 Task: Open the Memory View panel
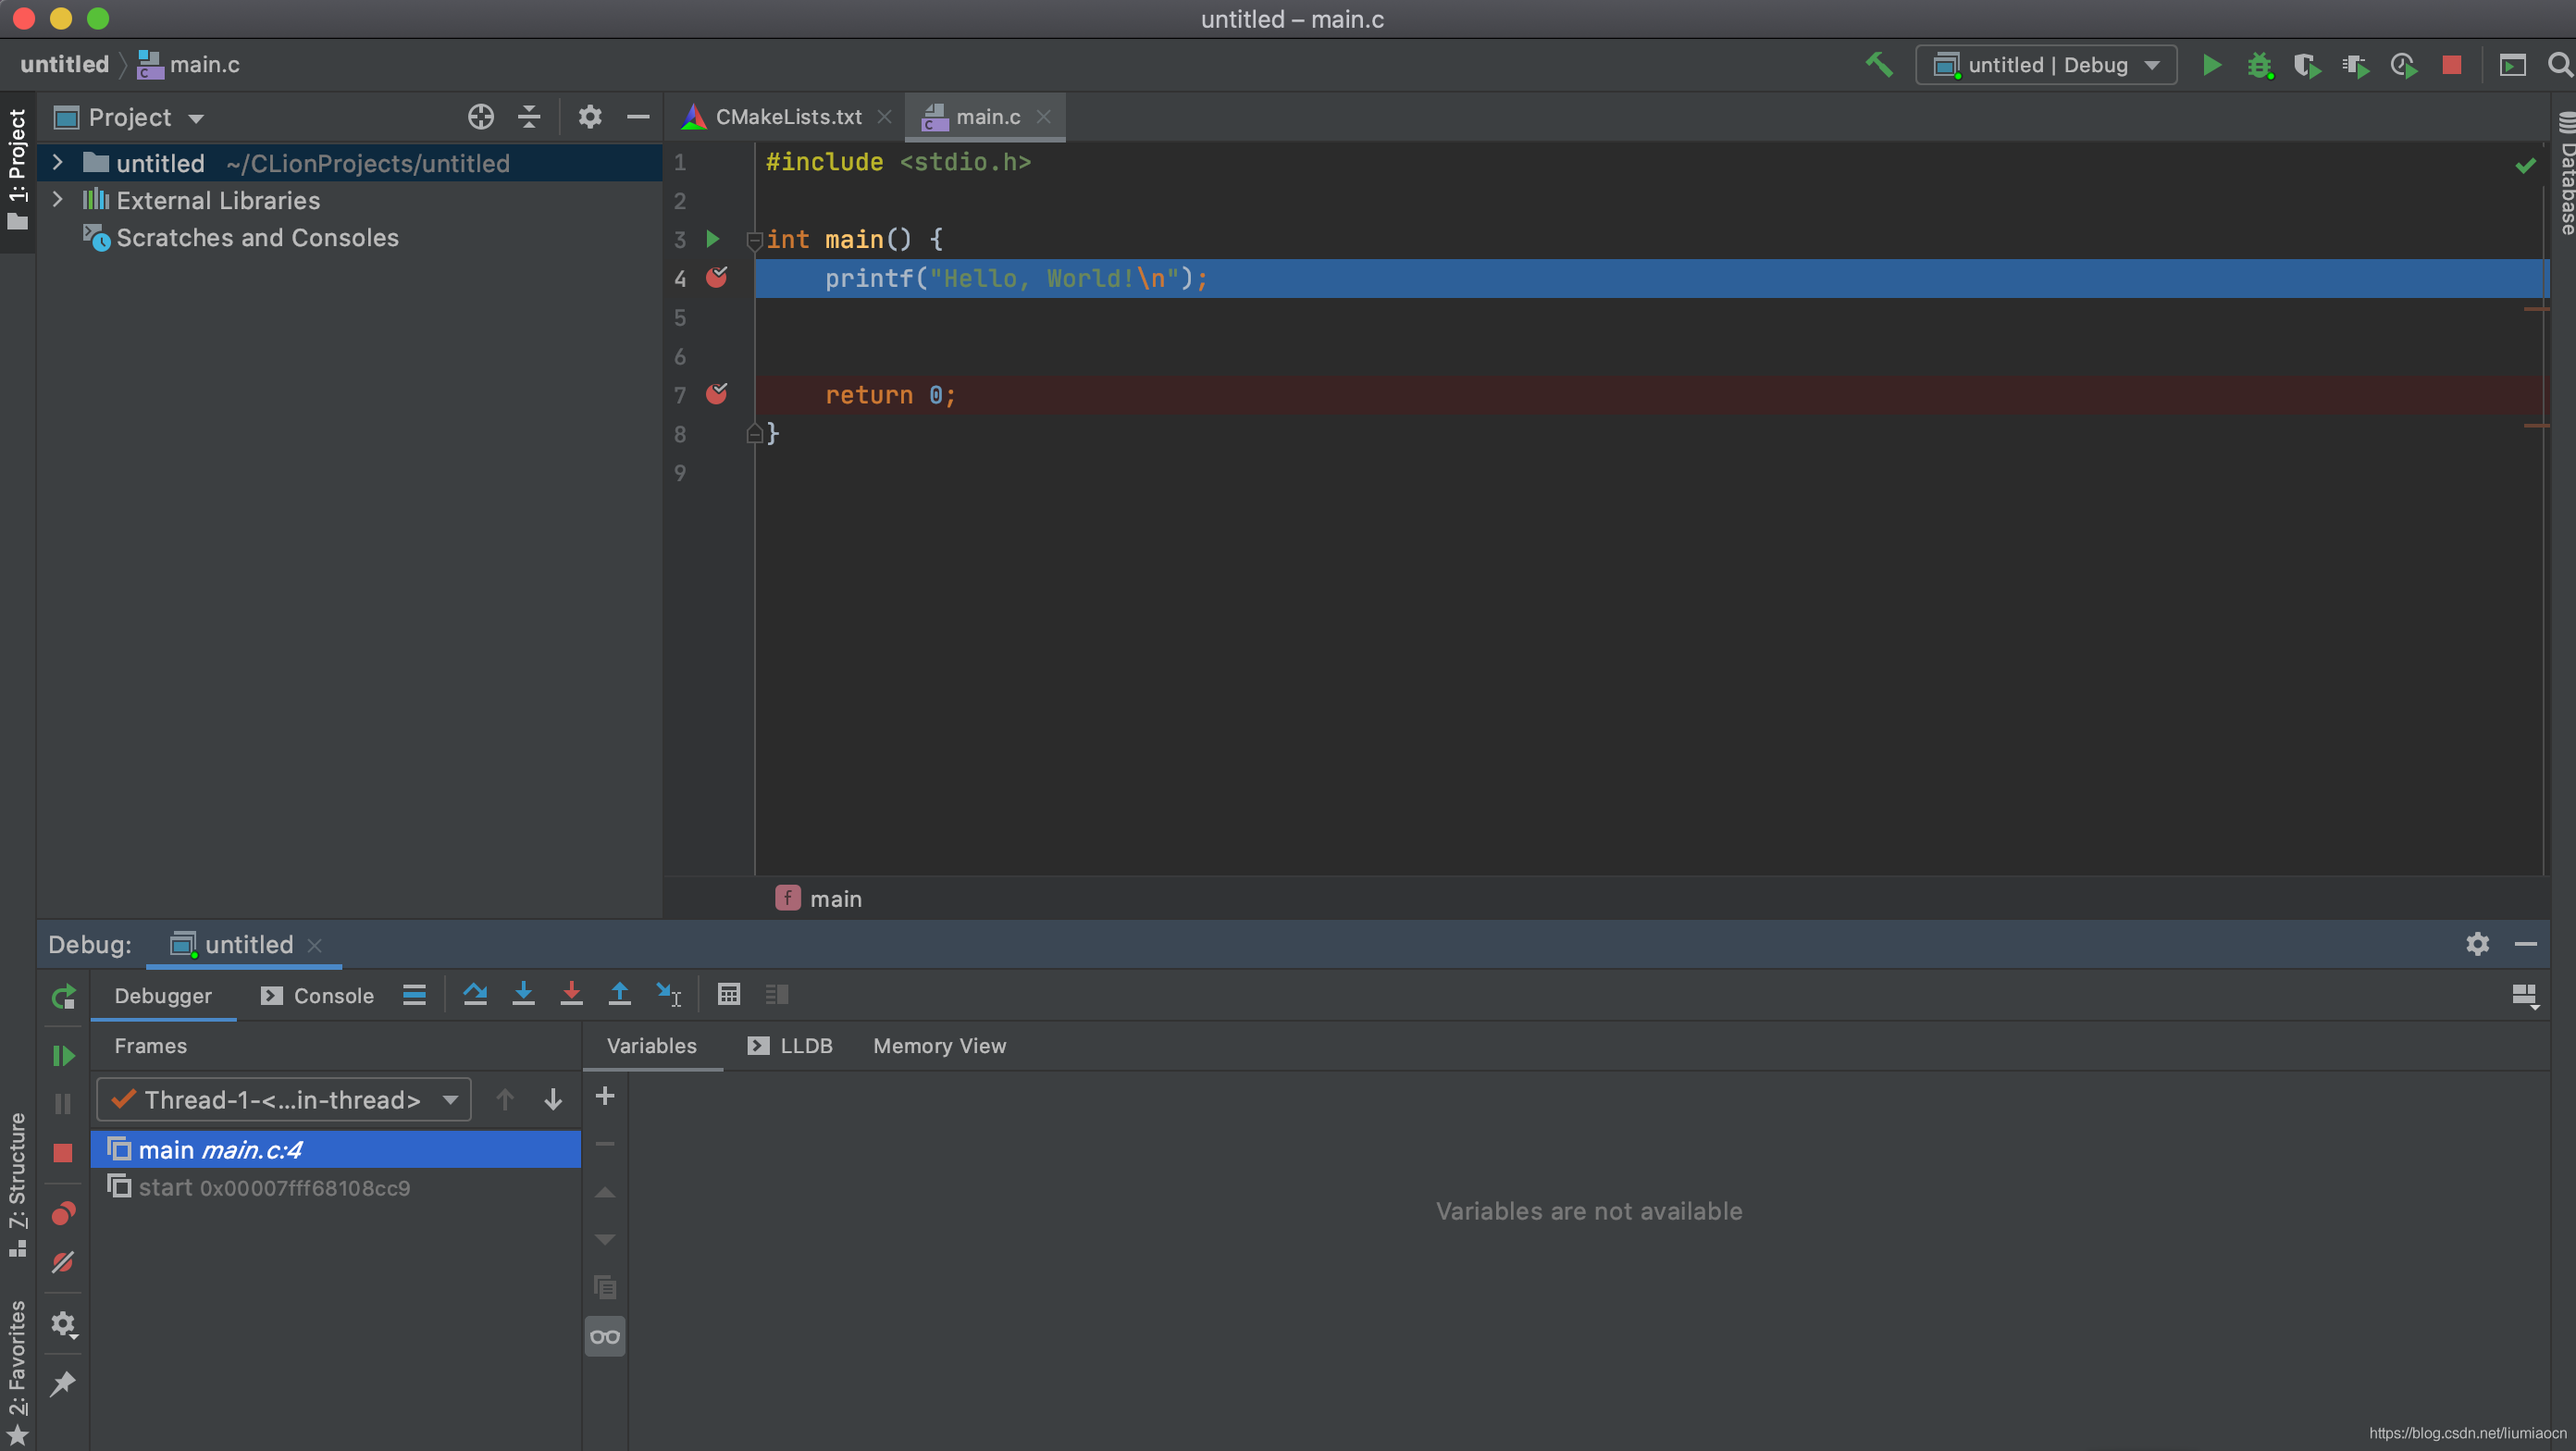click(939, 1044)
